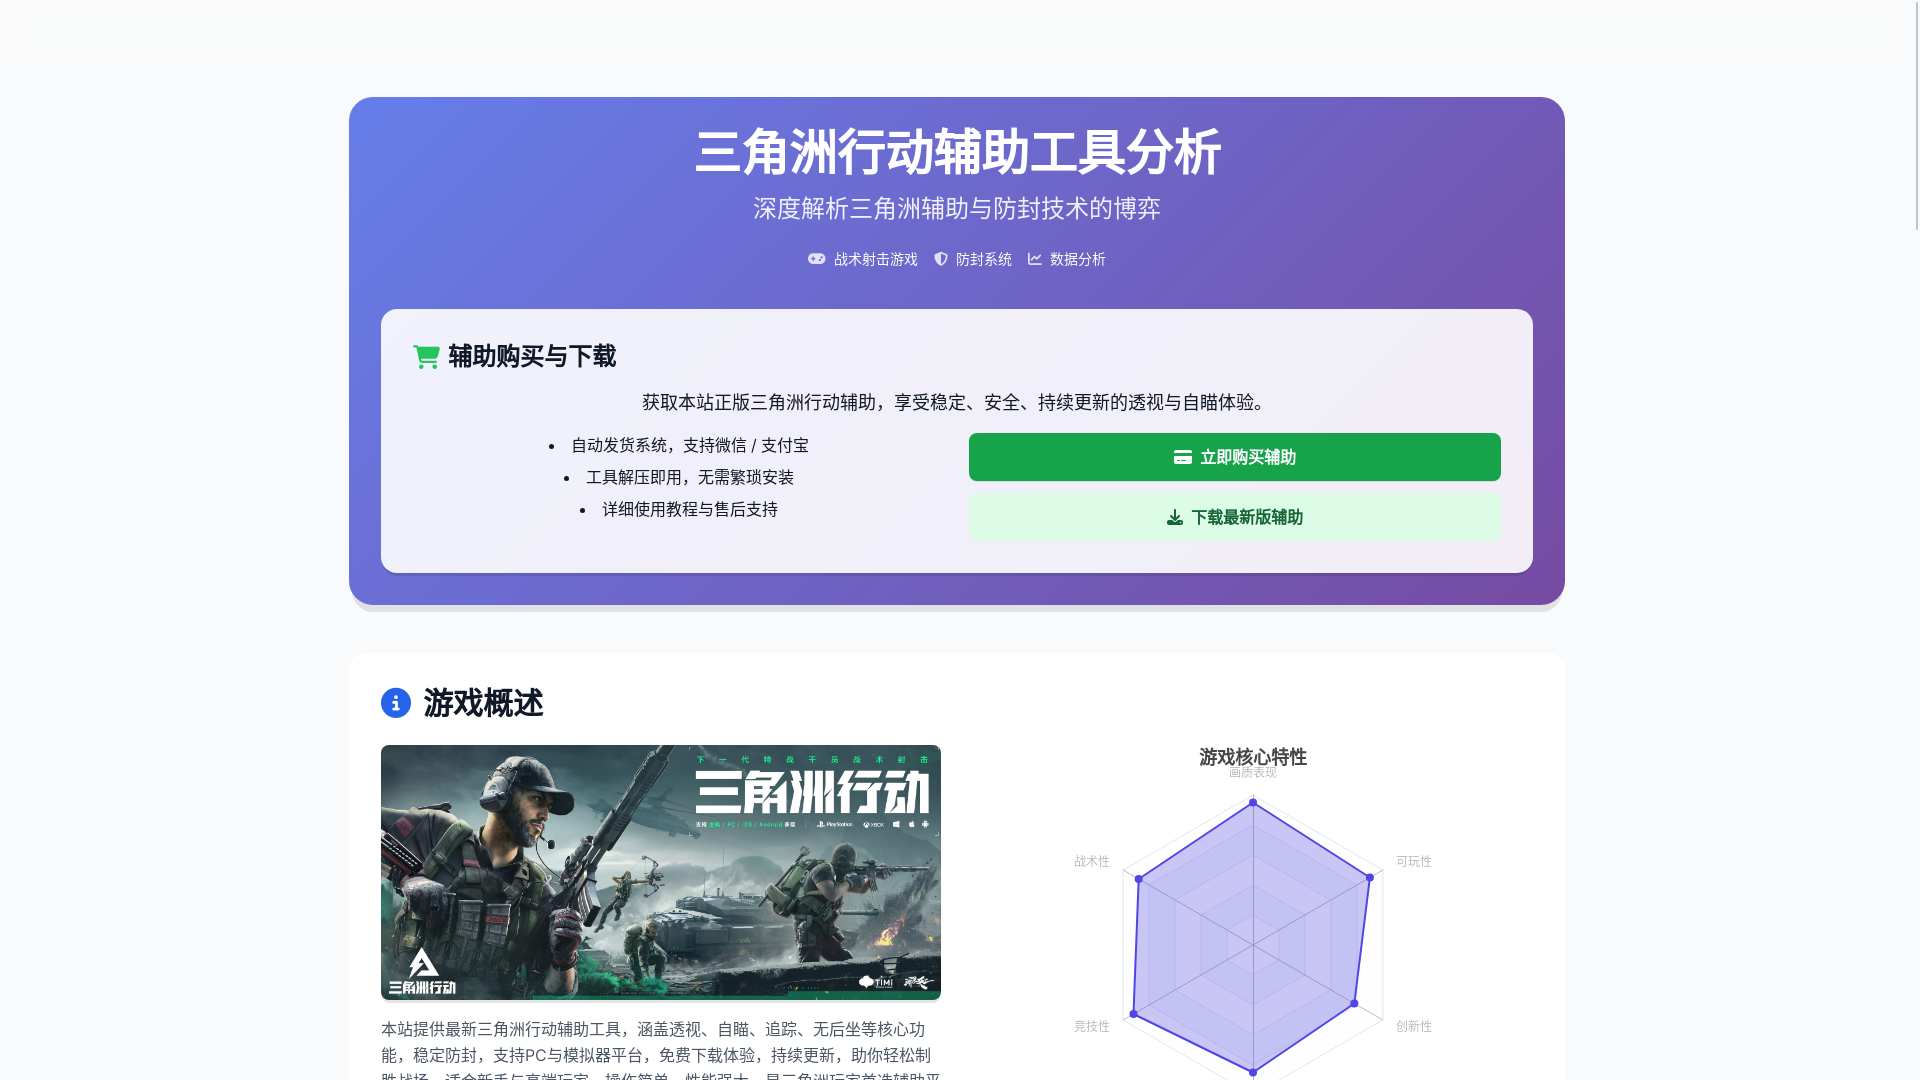Click the radar data point at 画质表现
Screen dimensions: 1920x1080
pos(1253,802)
